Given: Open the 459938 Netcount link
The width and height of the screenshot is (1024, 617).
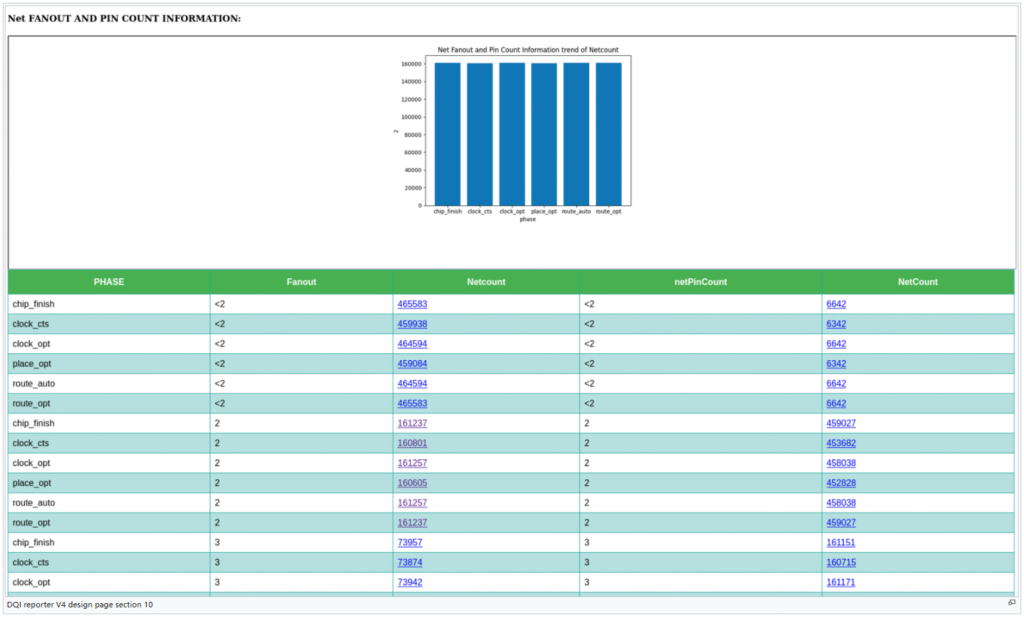Looking at the screenshot, I should (x=412, y=324).
